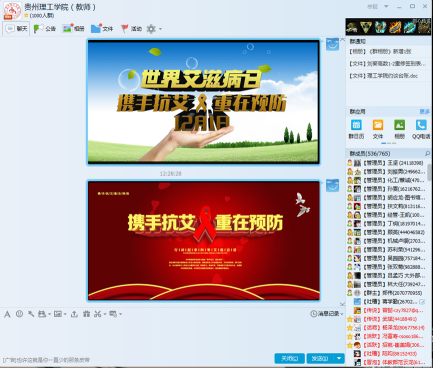Click the gift box icon
Screen dimensions: 433x368
click(86, 314)
